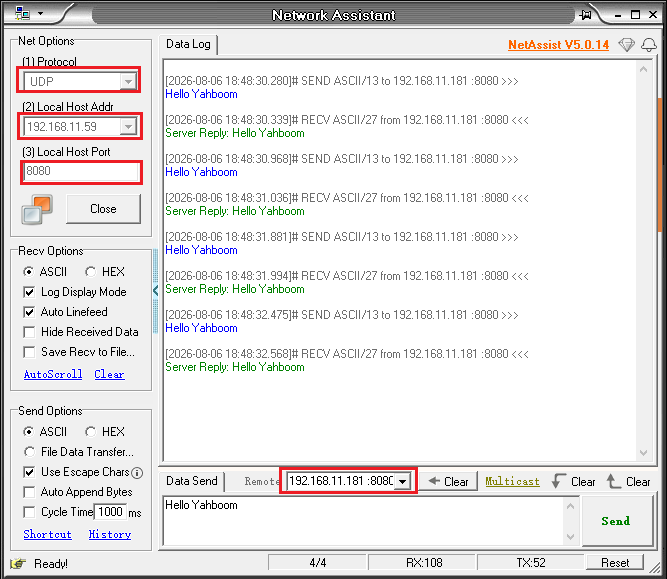
Task: Click the Clear link in Recv Options
Action: pyautogui.click(x=109, y=374)
